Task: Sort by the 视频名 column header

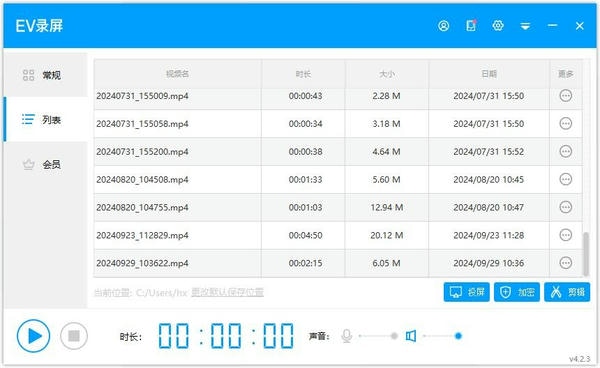Action: tap(178, 74)
